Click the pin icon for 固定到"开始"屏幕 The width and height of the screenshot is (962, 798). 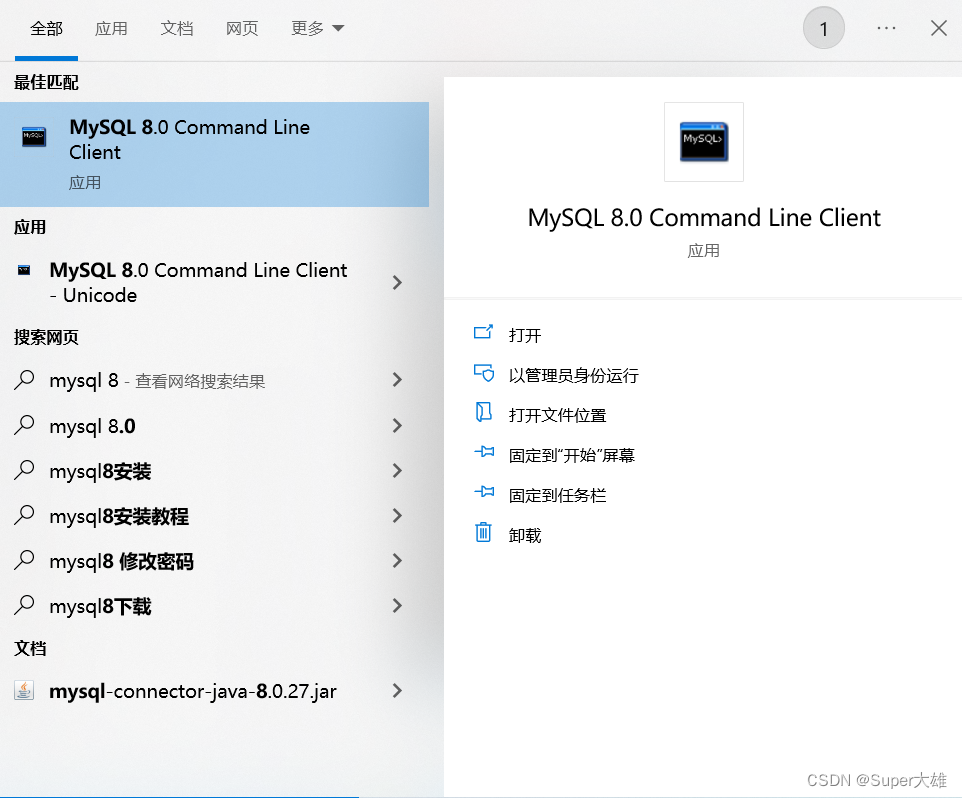(x=483, y=452)
